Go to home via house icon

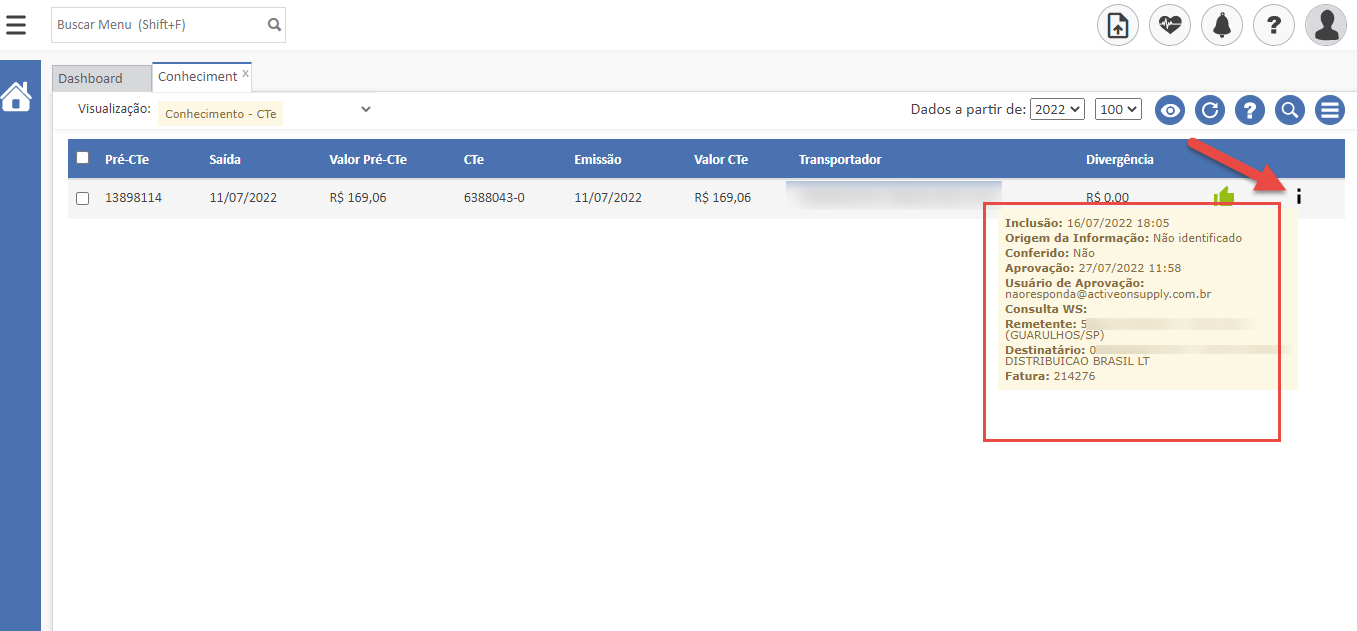click(x=16, y=97)
